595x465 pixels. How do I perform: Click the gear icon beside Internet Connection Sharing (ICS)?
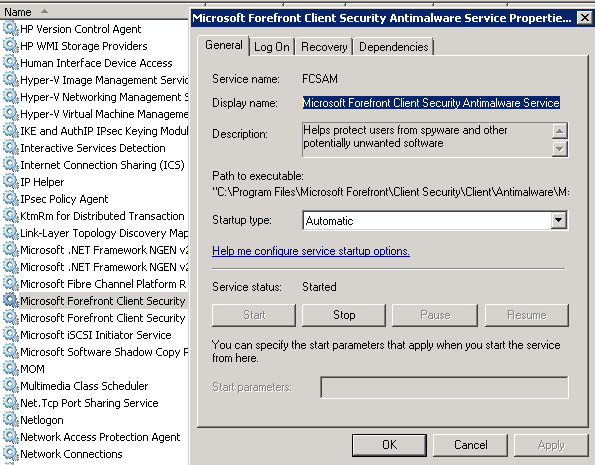click(x=10, y=165)
